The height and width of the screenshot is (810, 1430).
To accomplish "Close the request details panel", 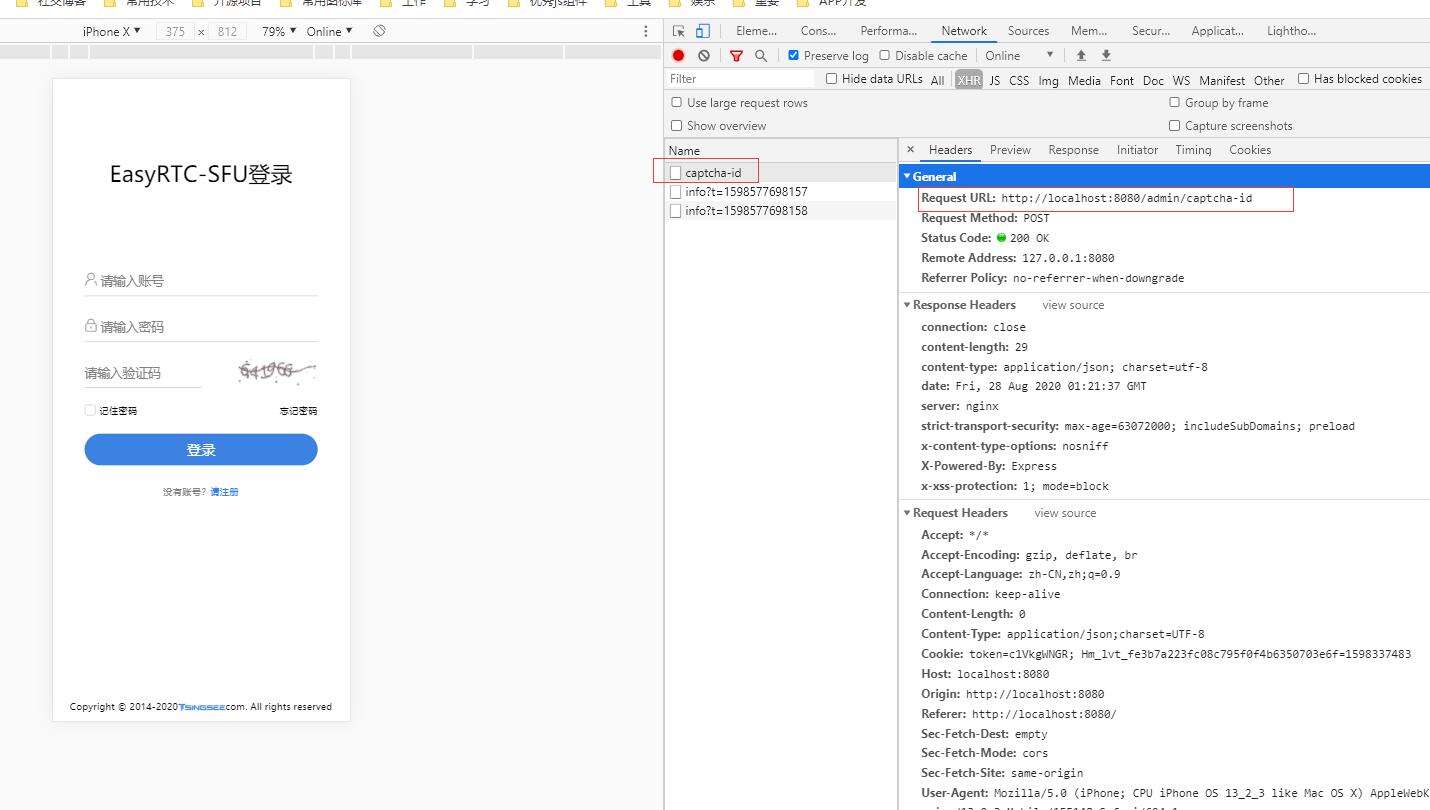I will pyautogui.click(x=910, y=150).
